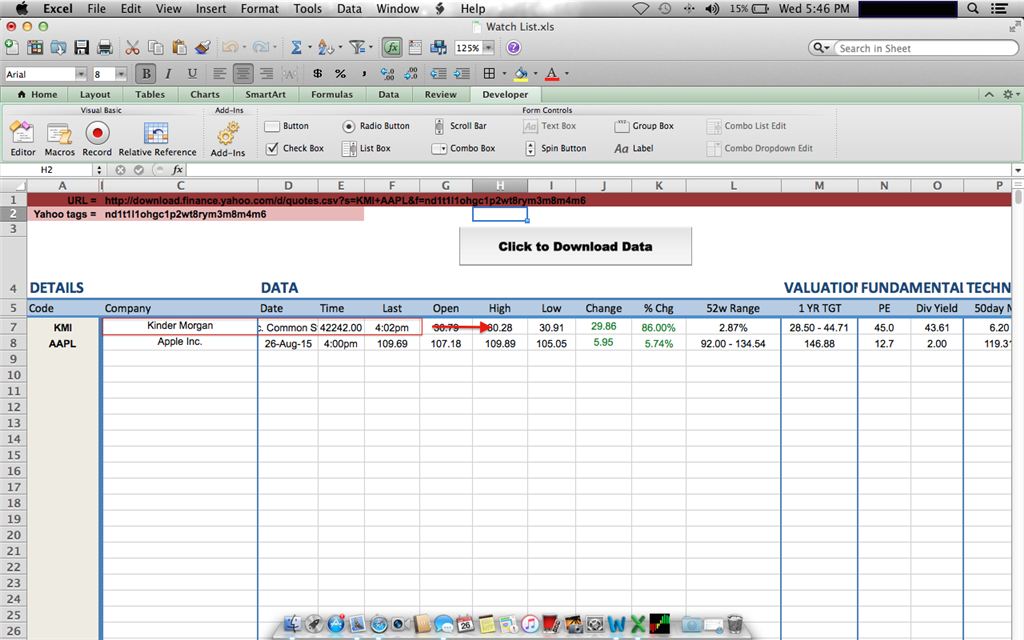Click to Download Data button

point(575,246)
